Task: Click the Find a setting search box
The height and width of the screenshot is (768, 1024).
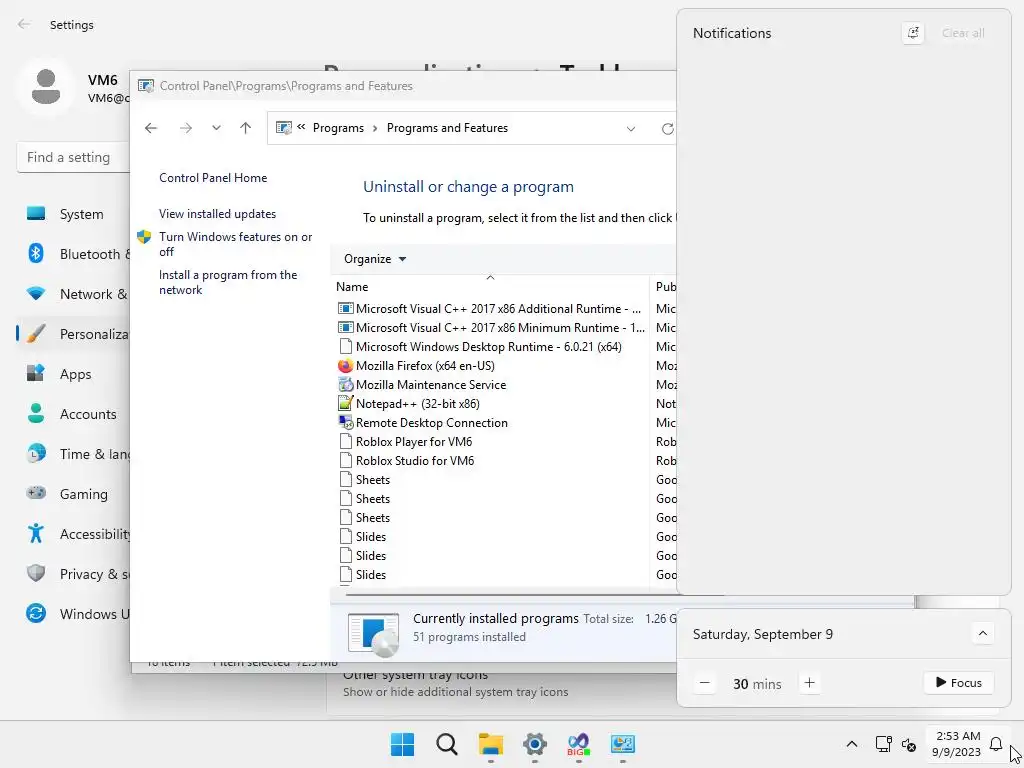Action: click(x=73, y=157)
